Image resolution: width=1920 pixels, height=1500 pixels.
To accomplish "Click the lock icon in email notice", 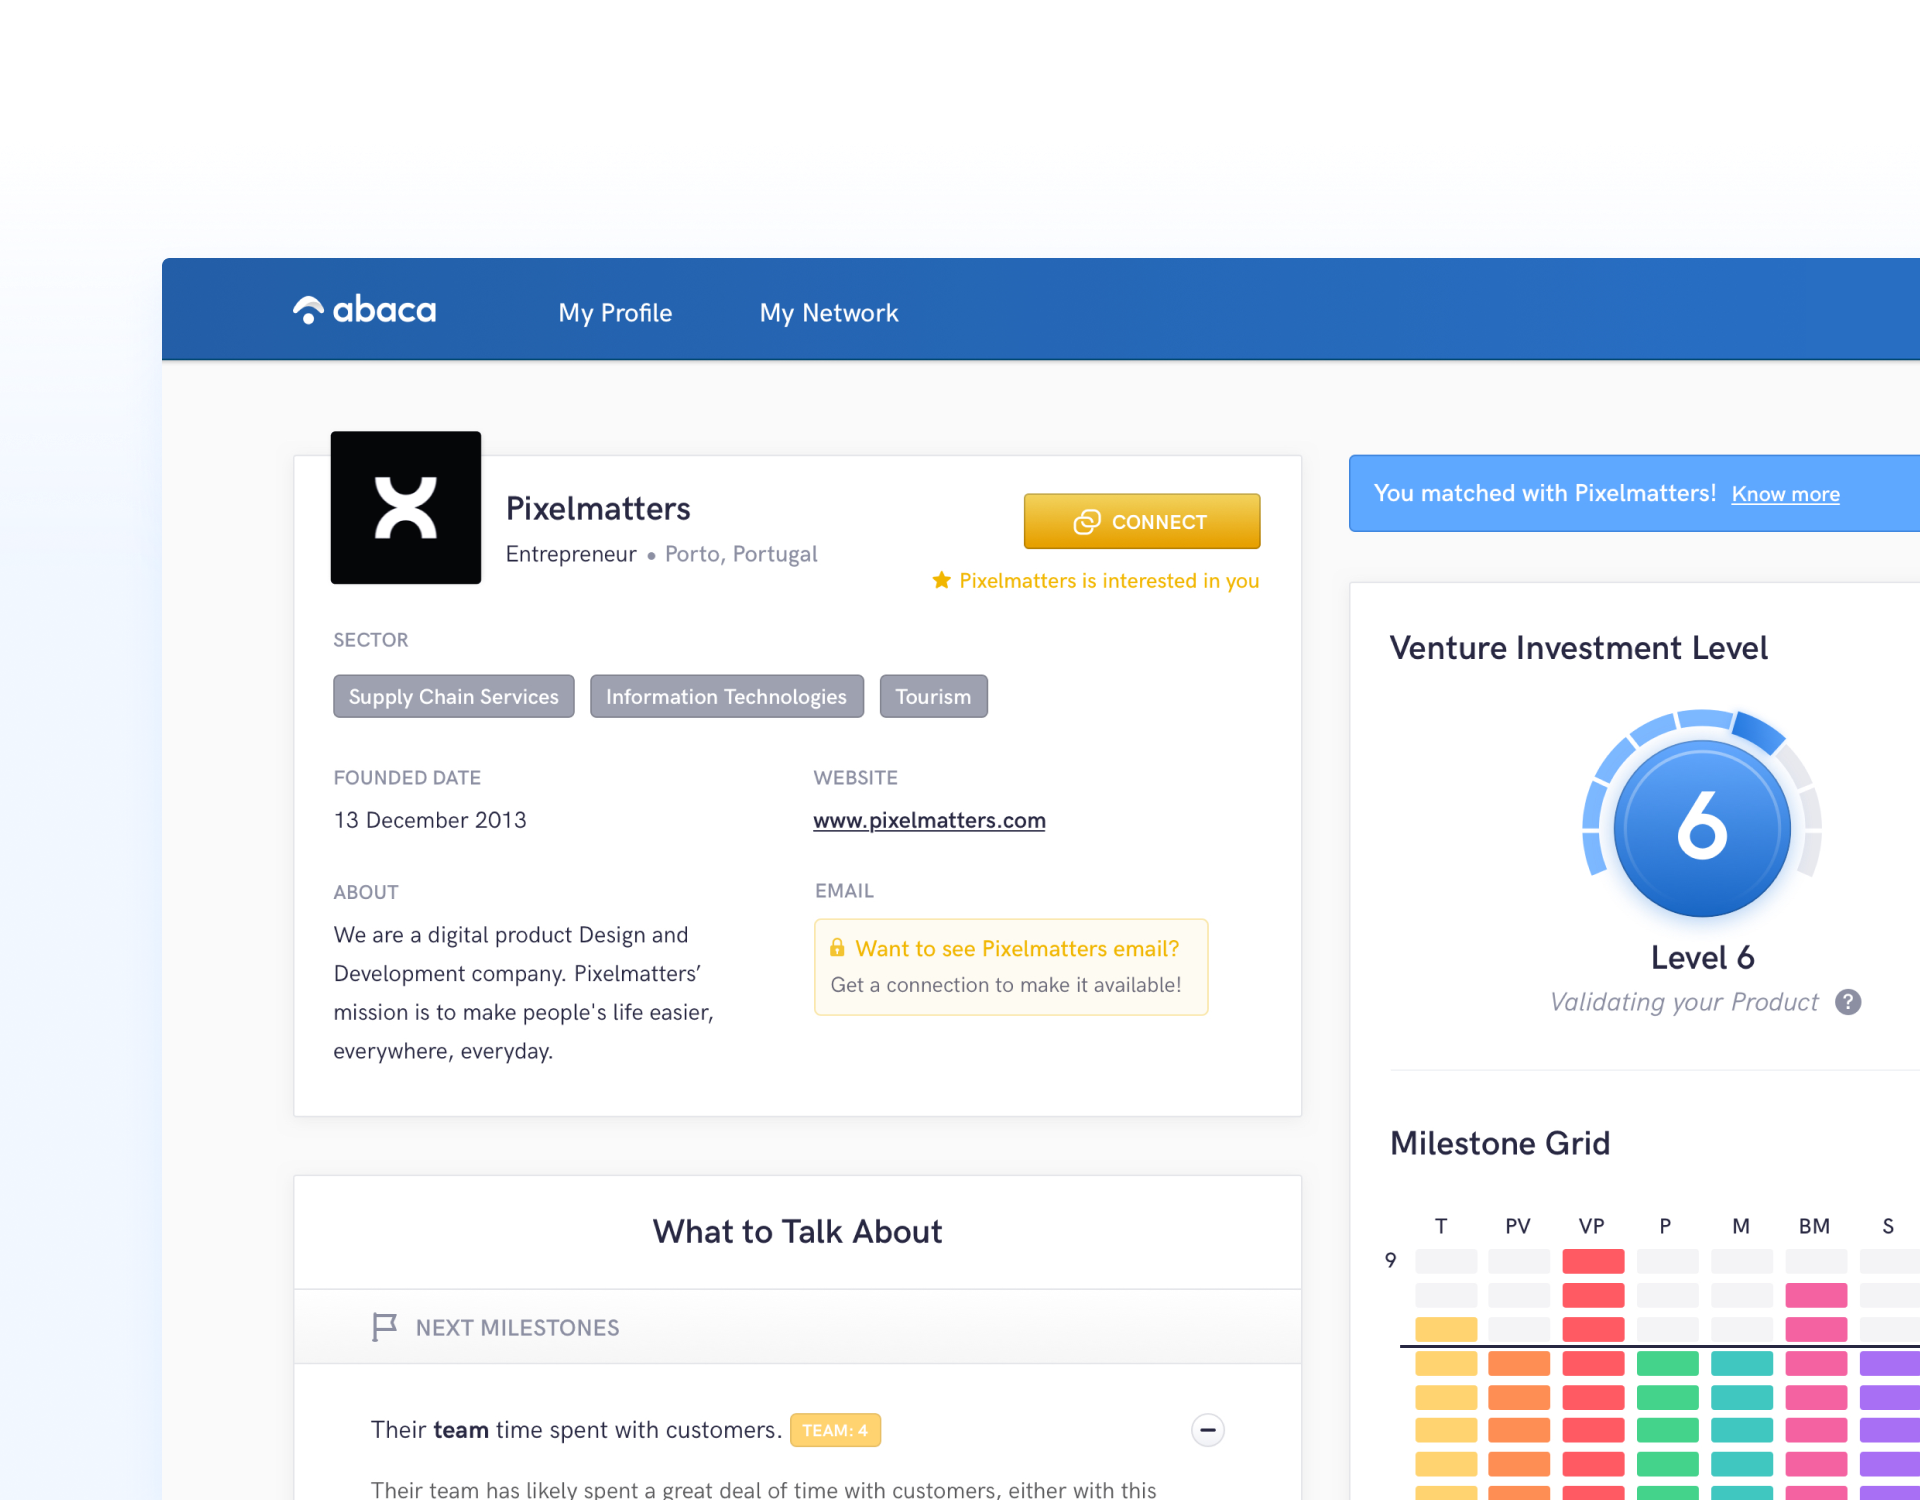I will tap(837, 948).
